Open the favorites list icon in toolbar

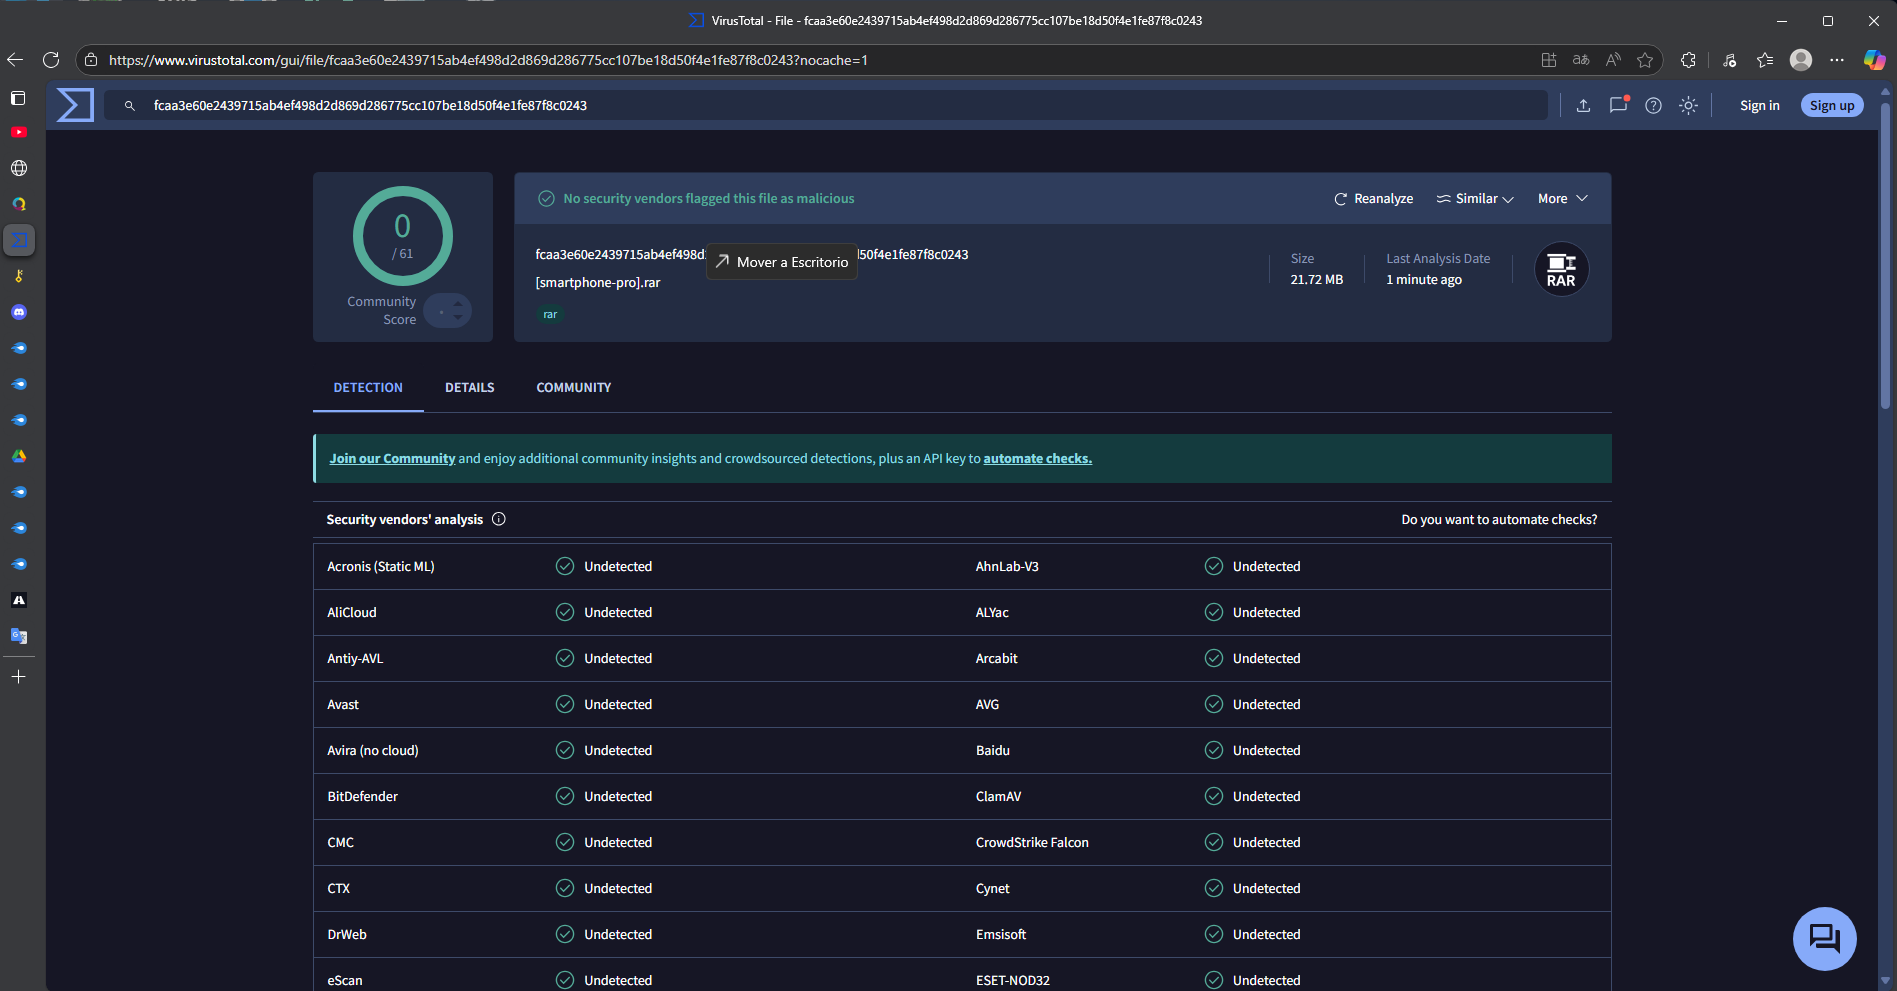tap(1765, 60)
